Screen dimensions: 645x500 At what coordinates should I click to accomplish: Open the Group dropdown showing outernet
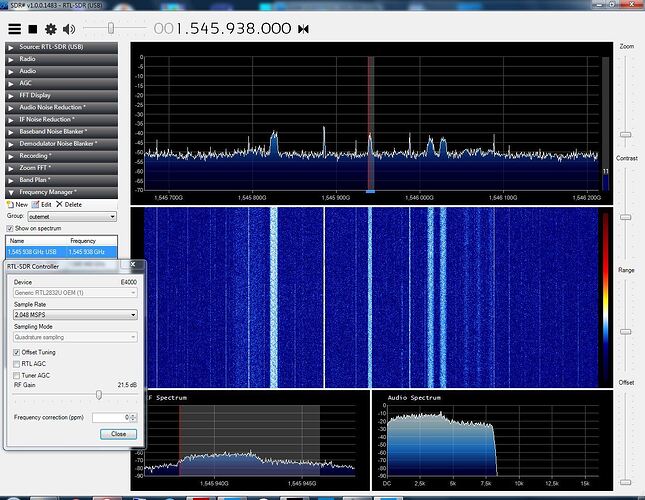coord(72,217)
